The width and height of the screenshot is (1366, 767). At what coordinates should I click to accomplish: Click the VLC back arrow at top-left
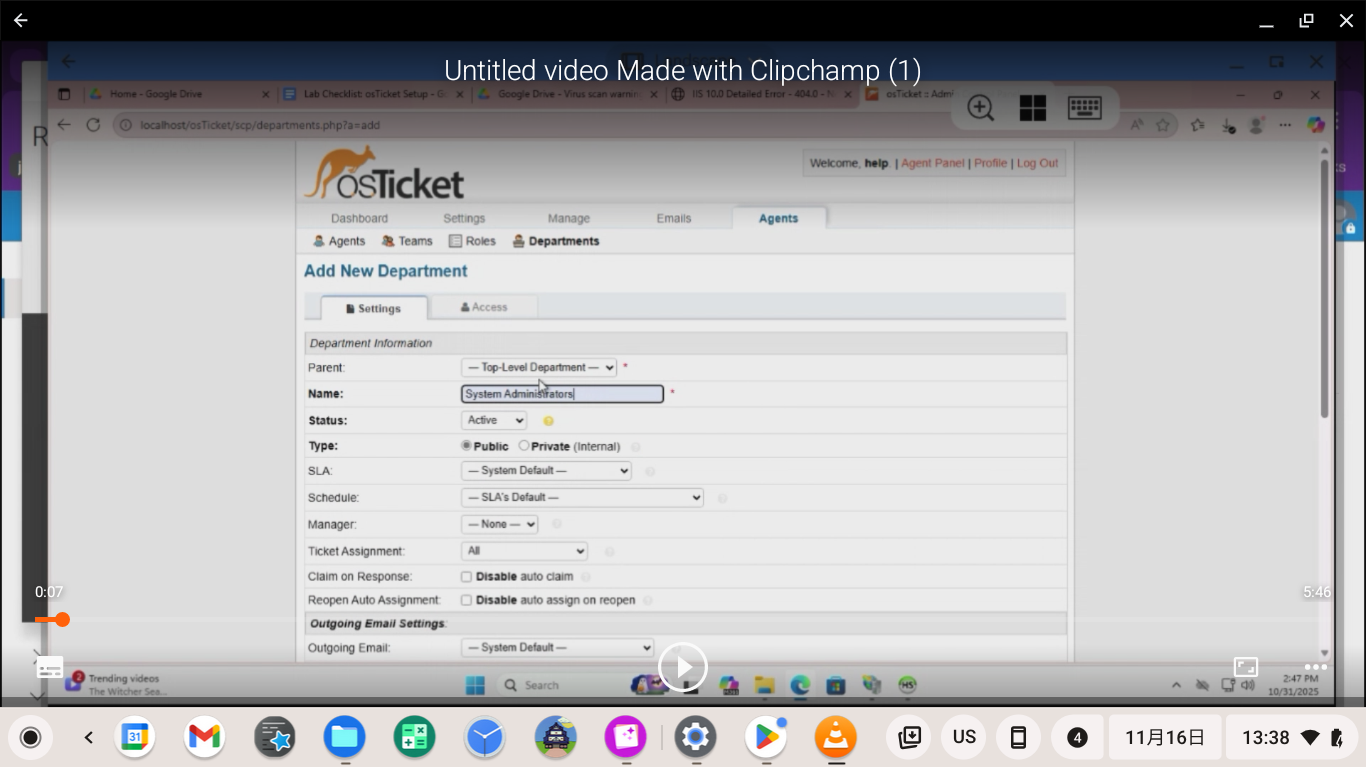pos(20,20)
